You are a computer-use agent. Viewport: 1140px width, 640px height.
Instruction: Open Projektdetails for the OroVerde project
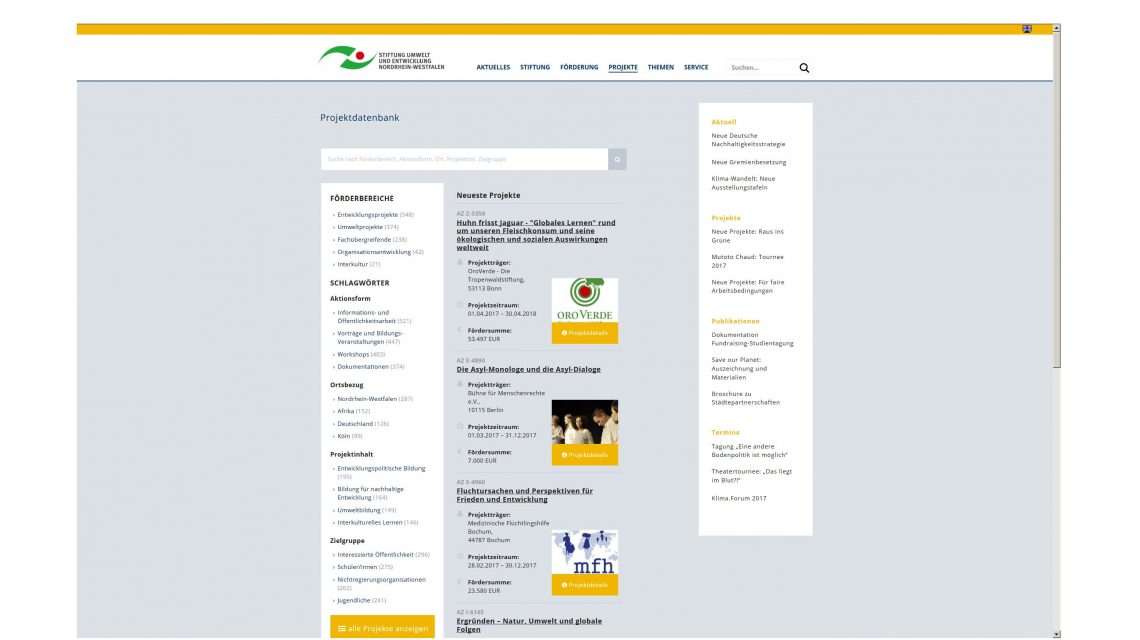(585, 333)
